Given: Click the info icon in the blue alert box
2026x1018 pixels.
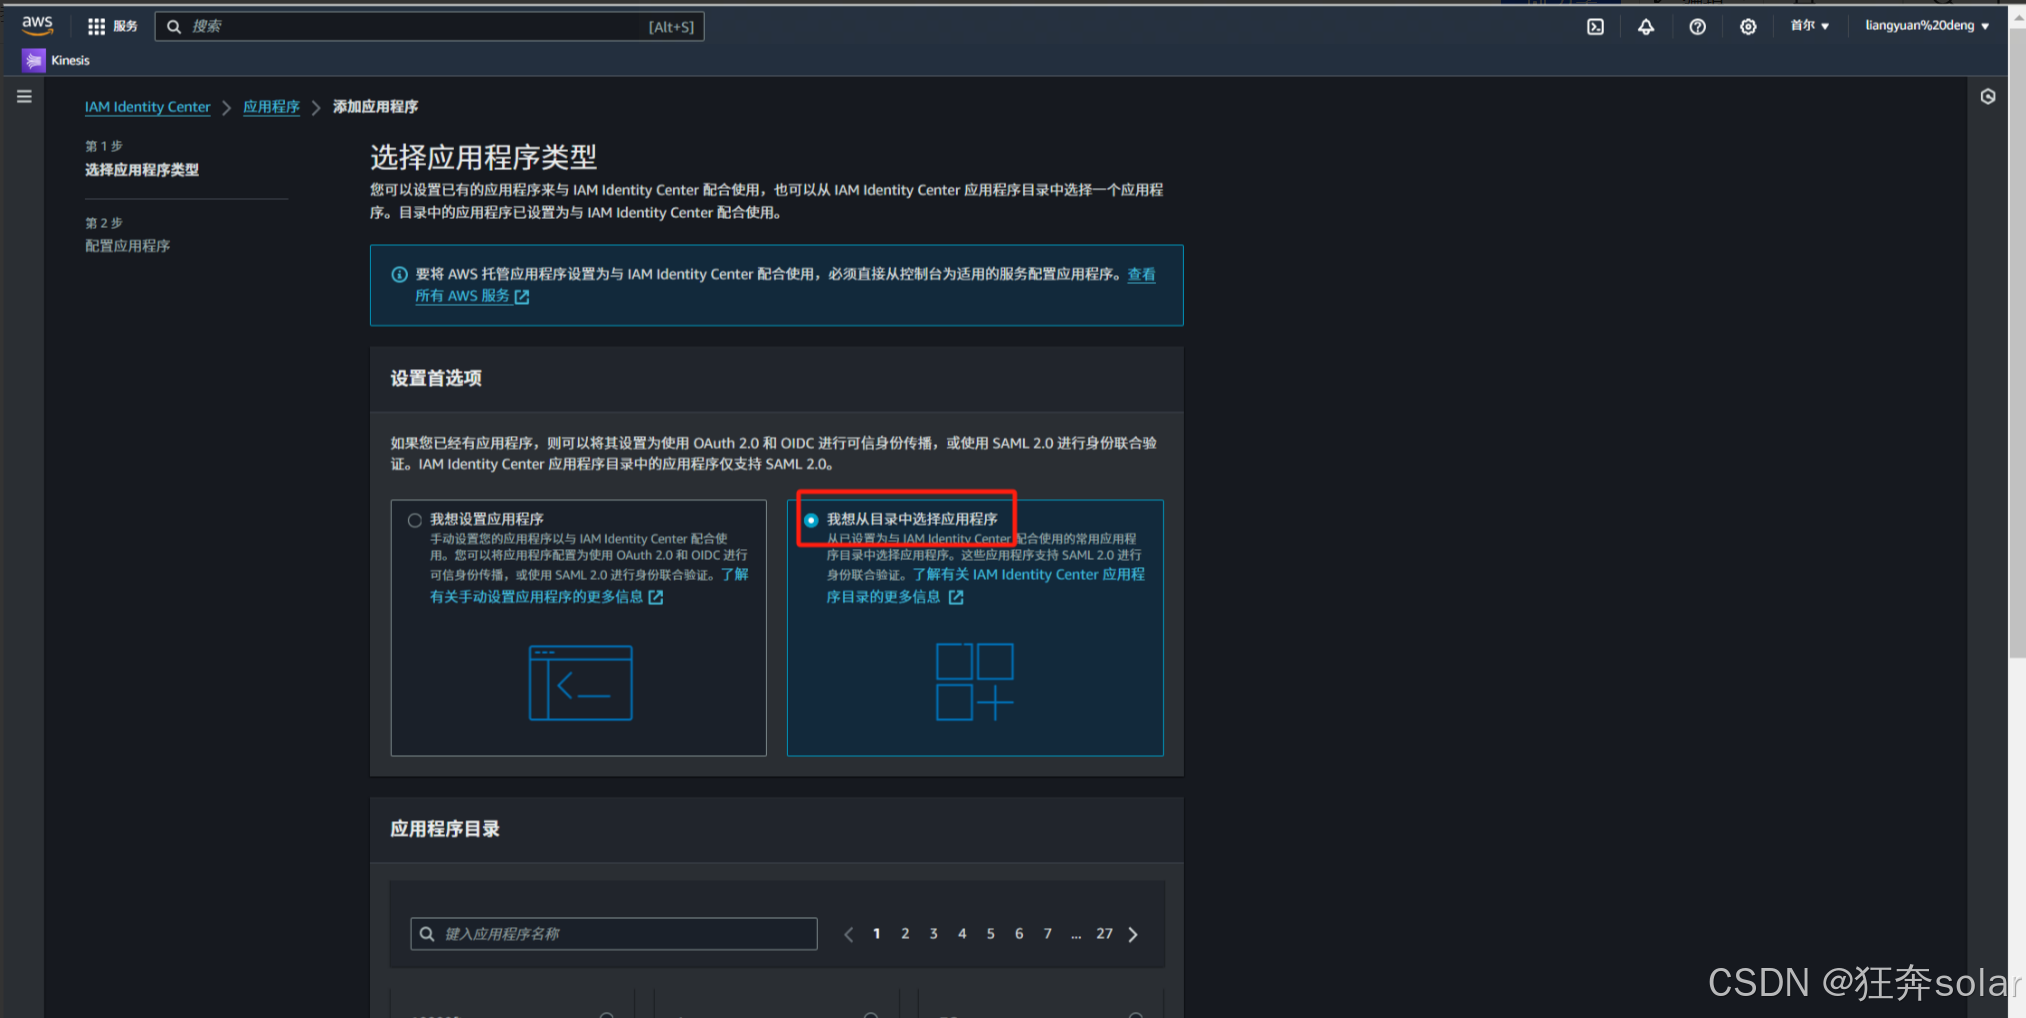Looking at the screenshot, I should click(399, 274).
